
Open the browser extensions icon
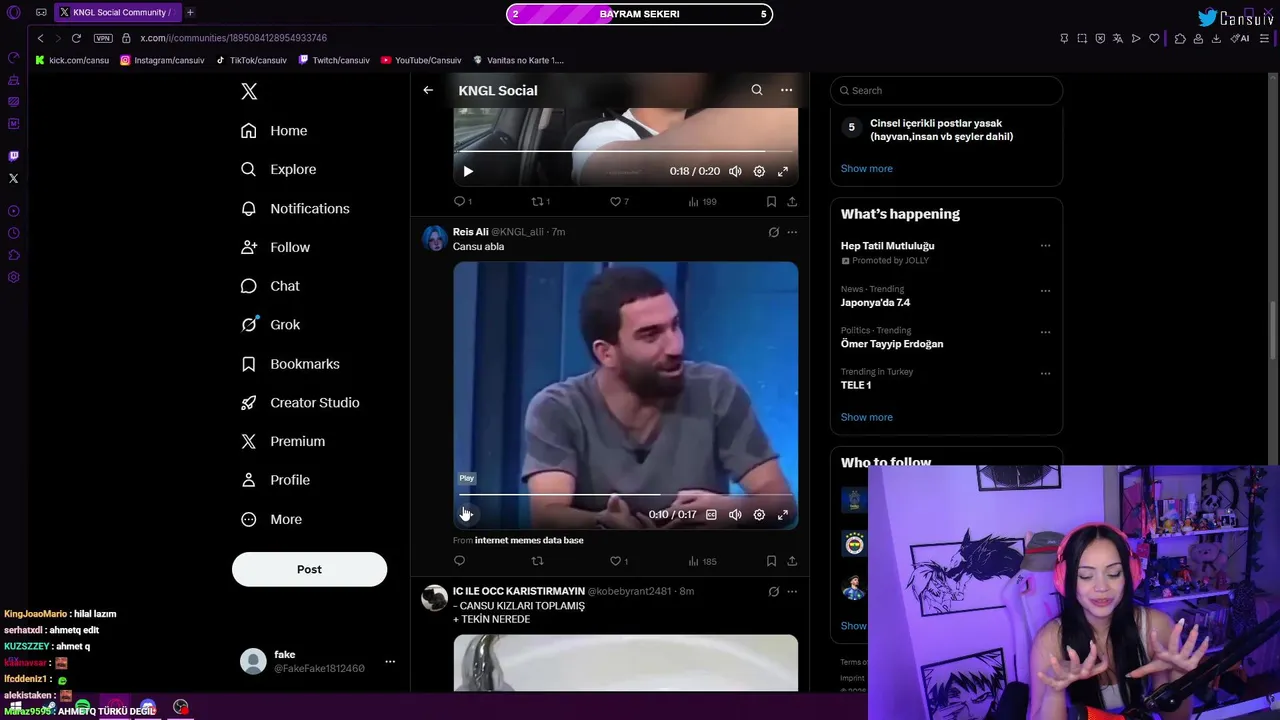1180,38
